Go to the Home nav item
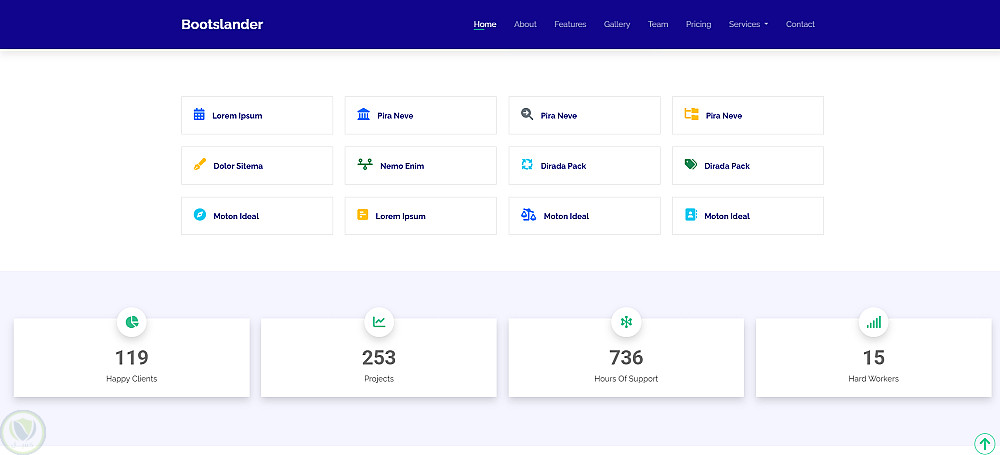Image resolution: width=1000 pixels, height=455 pixels. [485, 24]
